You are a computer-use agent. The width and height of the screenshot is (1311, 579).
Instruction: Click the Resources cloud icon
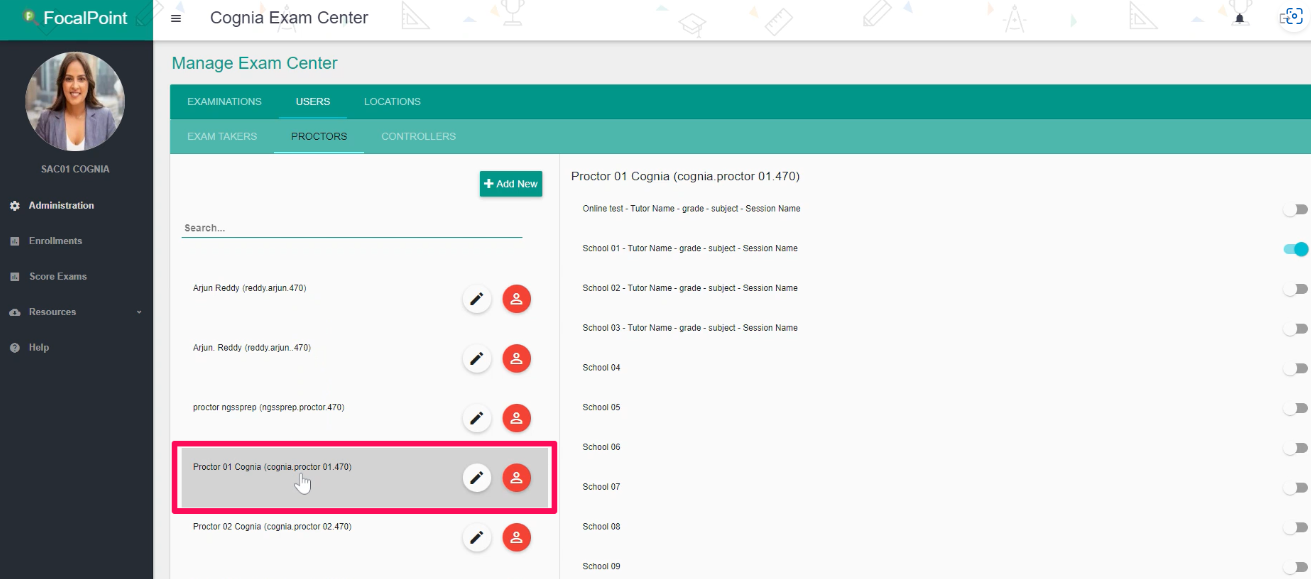pos(15,312)
